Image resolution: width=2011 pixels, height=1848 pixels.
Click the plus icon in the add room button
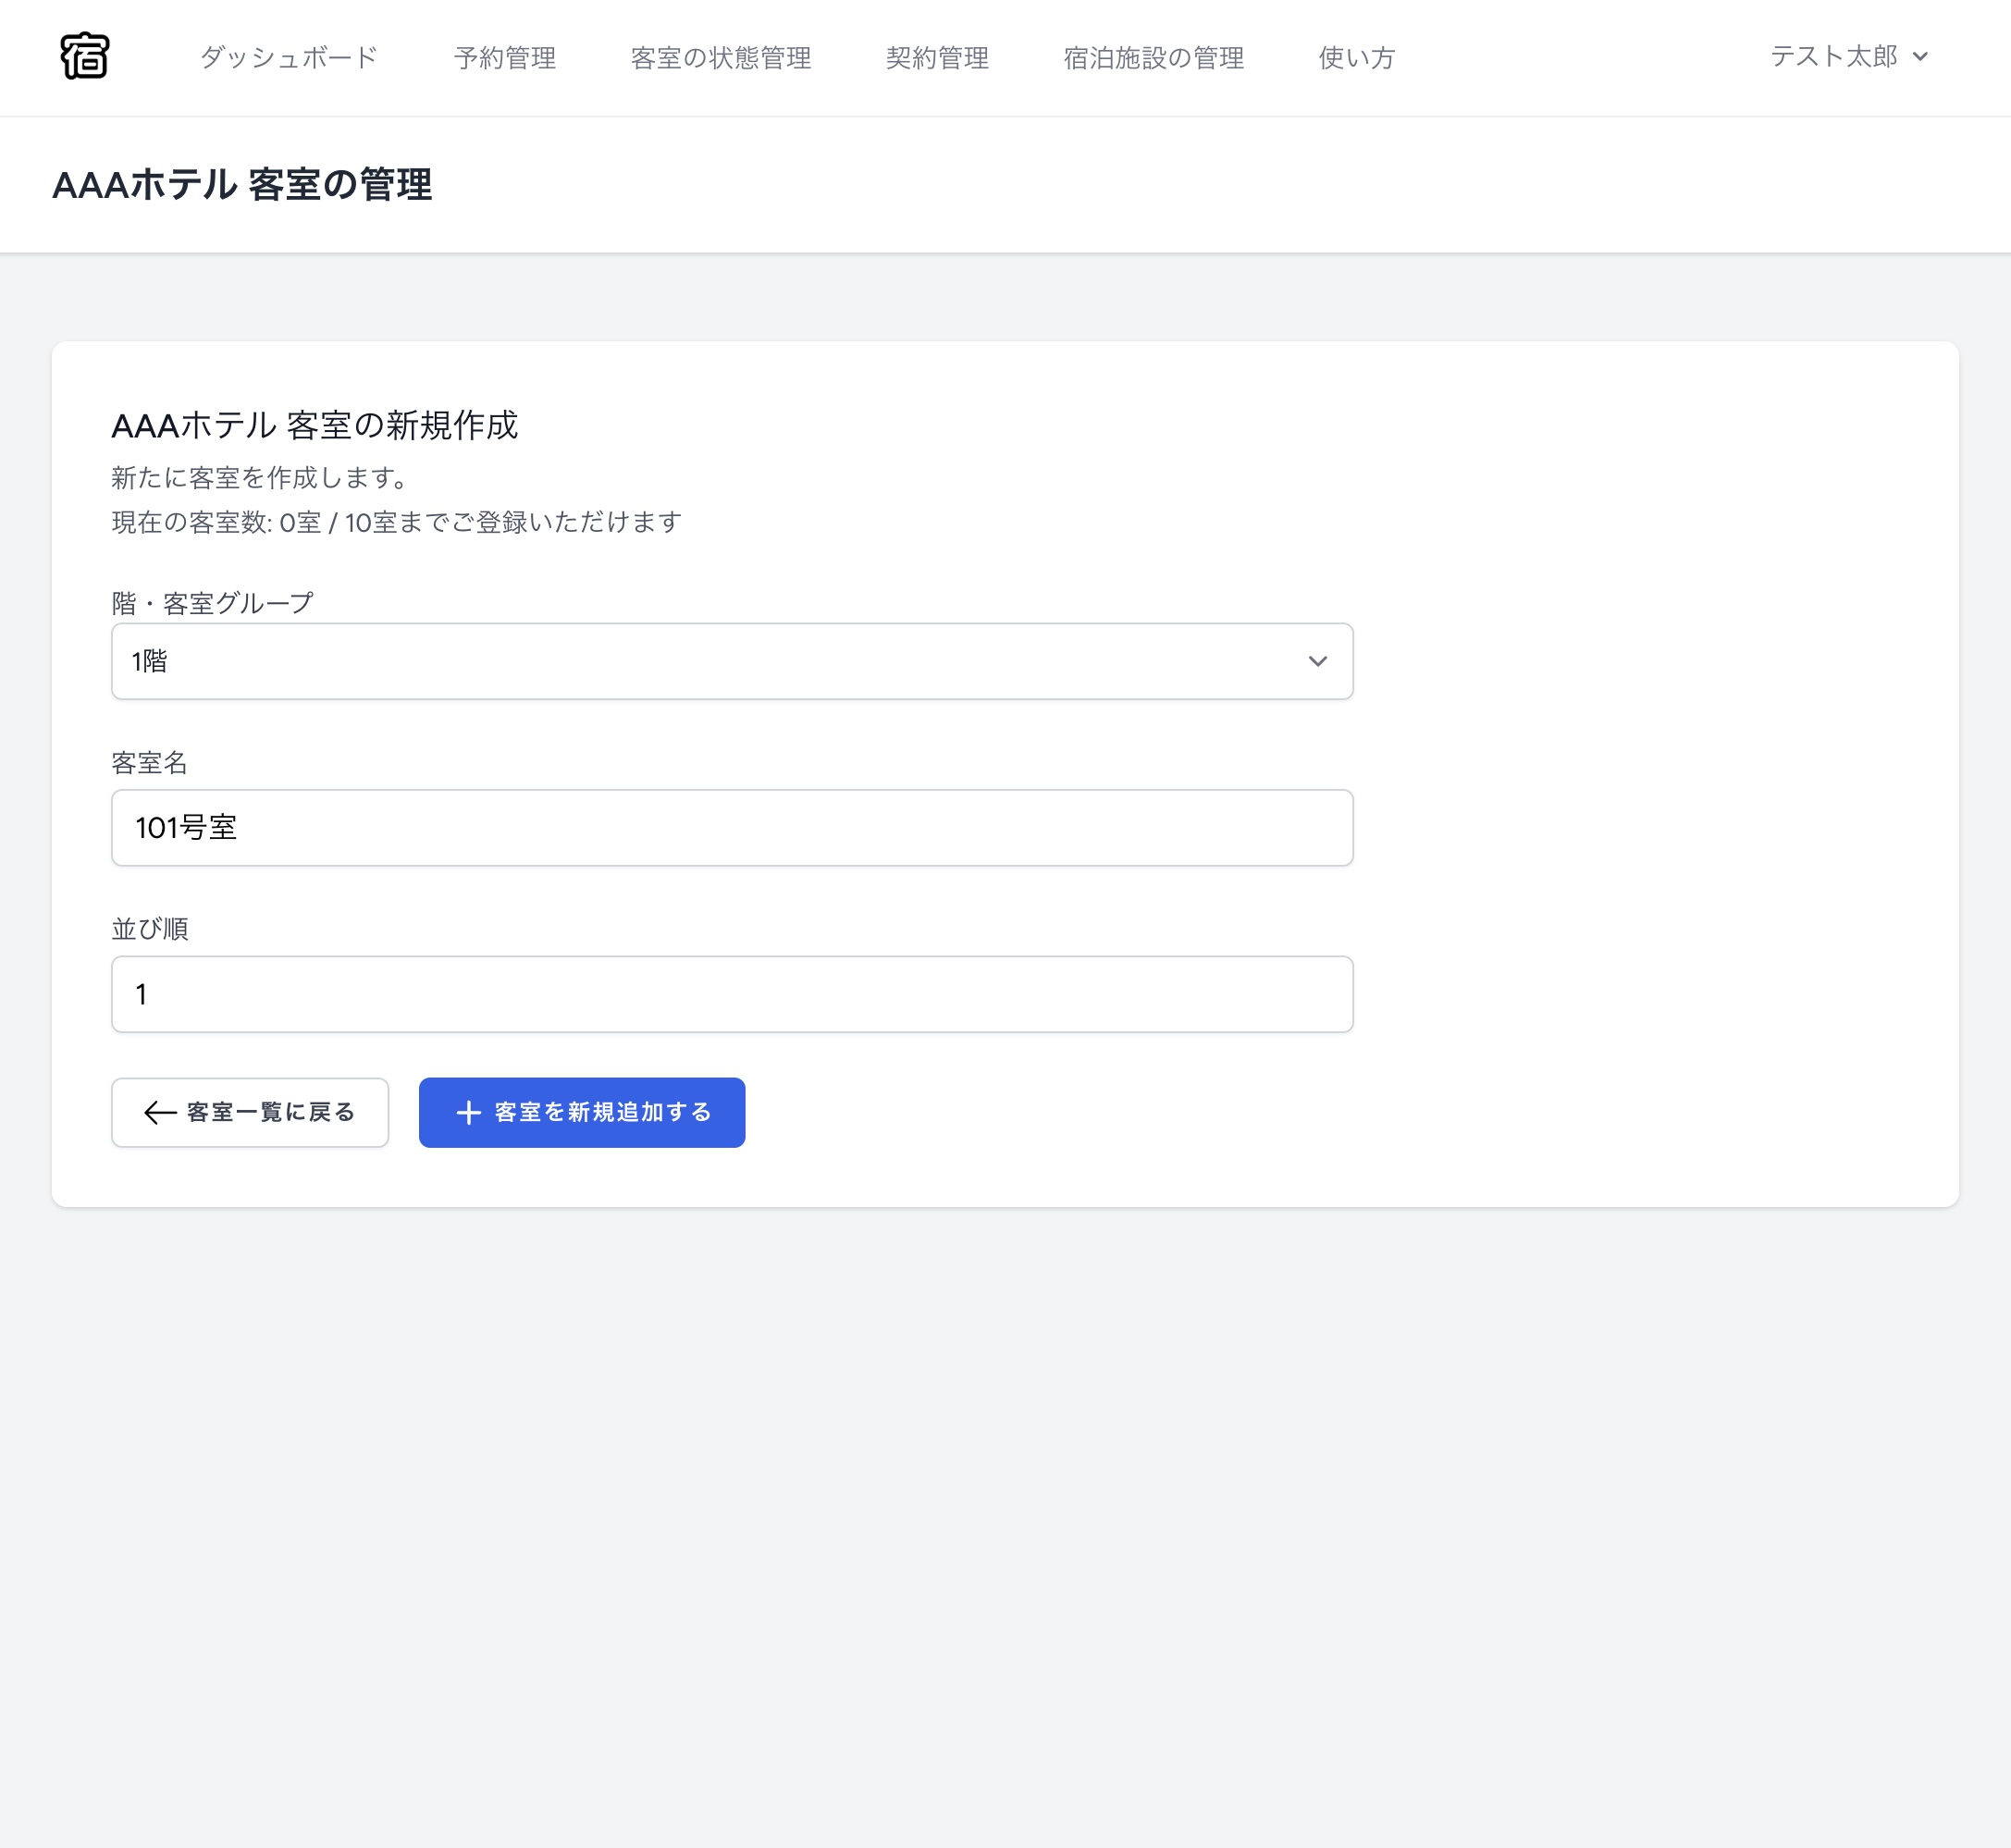(468, 1112)
